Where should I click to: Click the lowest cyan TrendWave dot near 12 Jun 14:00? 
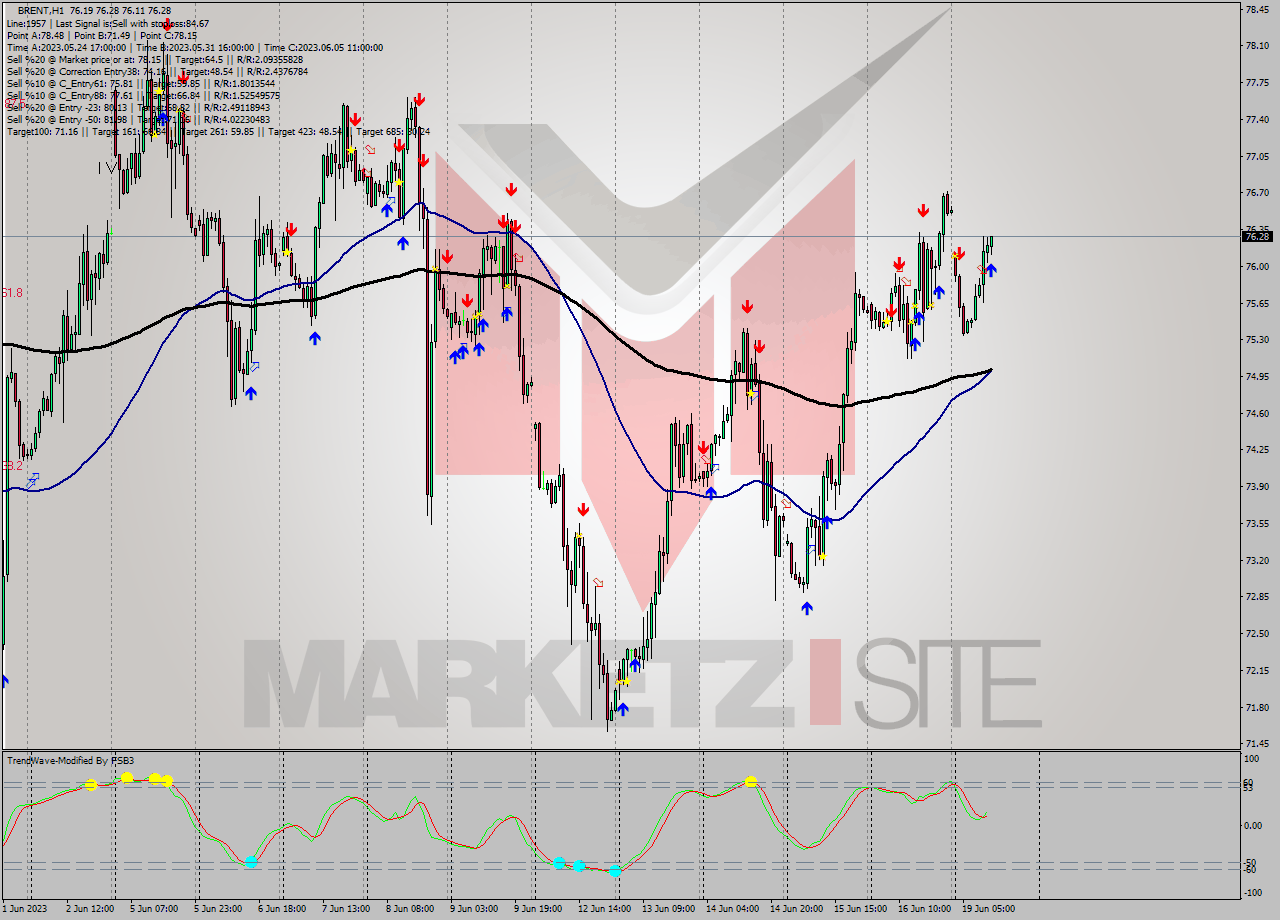(x=615, y=871)
